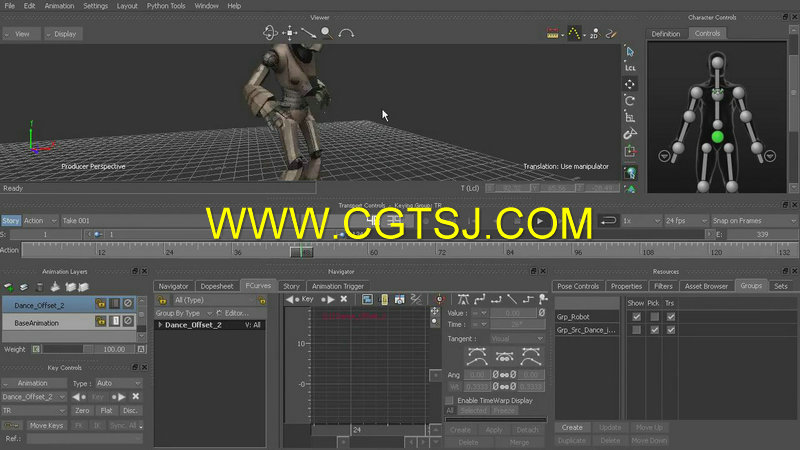Toggle lock on BaseAnimation layer
Viewport: 800px width, 450px height.
click(101, 321)
